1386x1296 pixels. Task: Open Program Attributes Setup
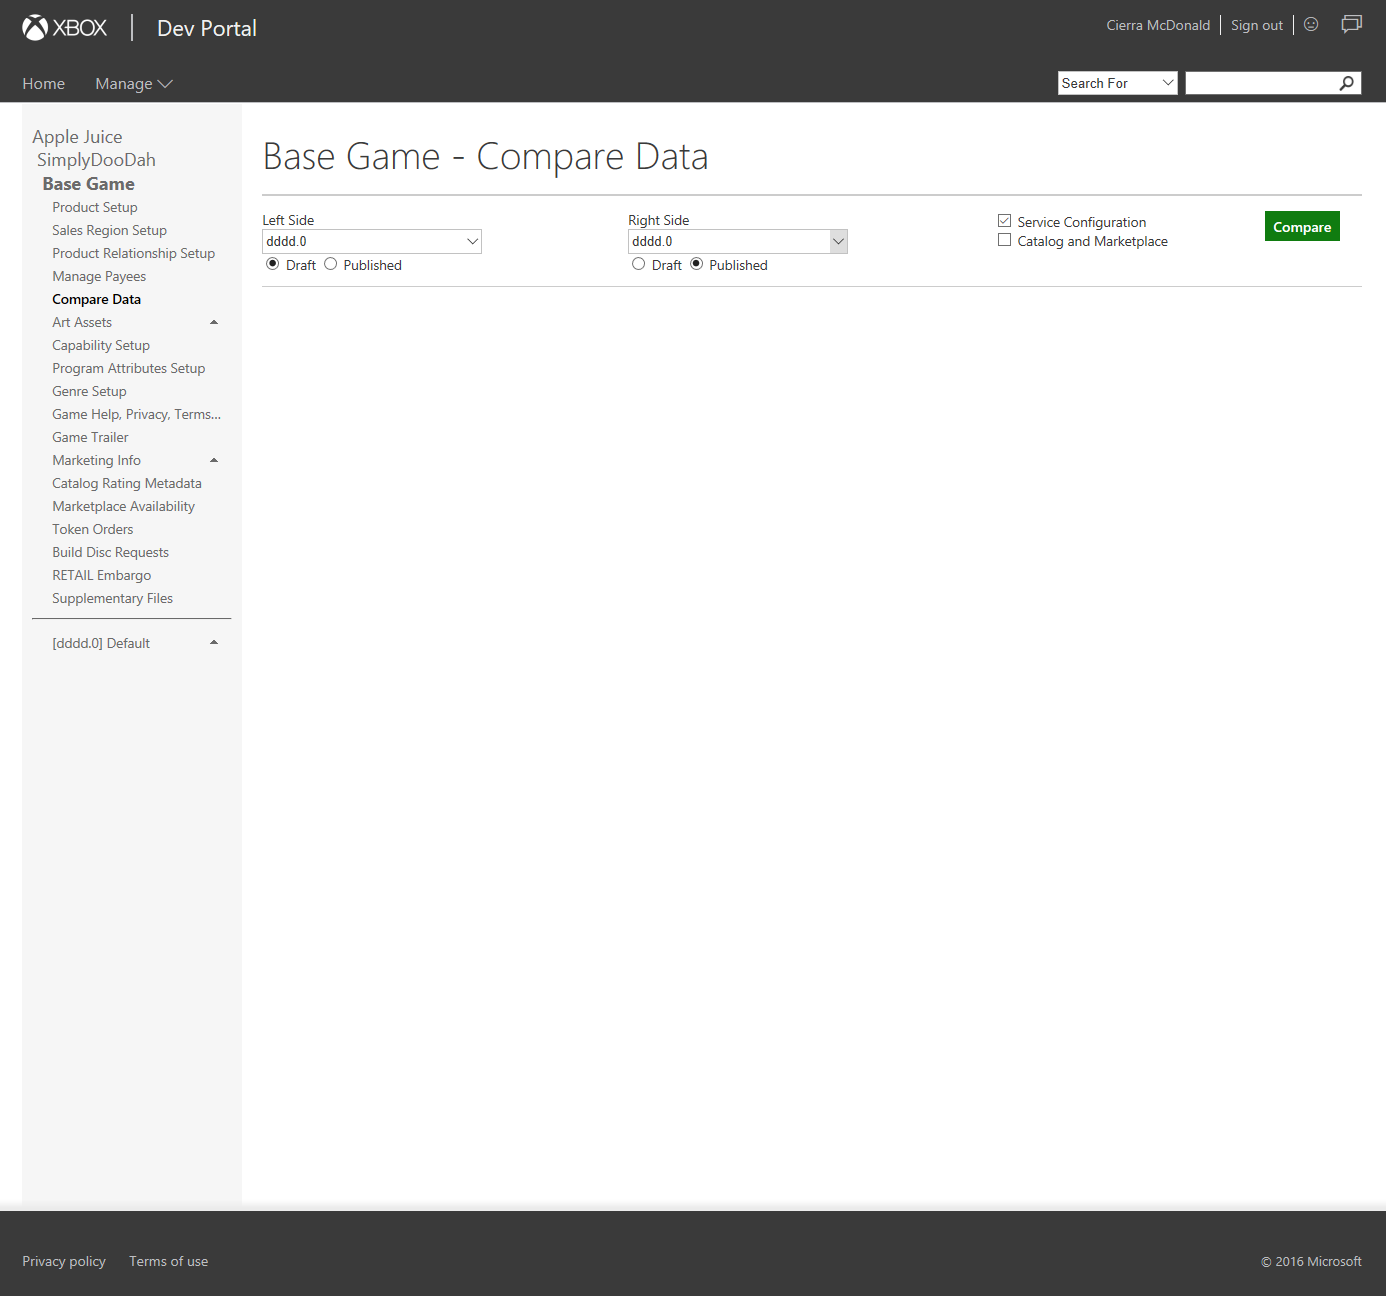point(129,368)
